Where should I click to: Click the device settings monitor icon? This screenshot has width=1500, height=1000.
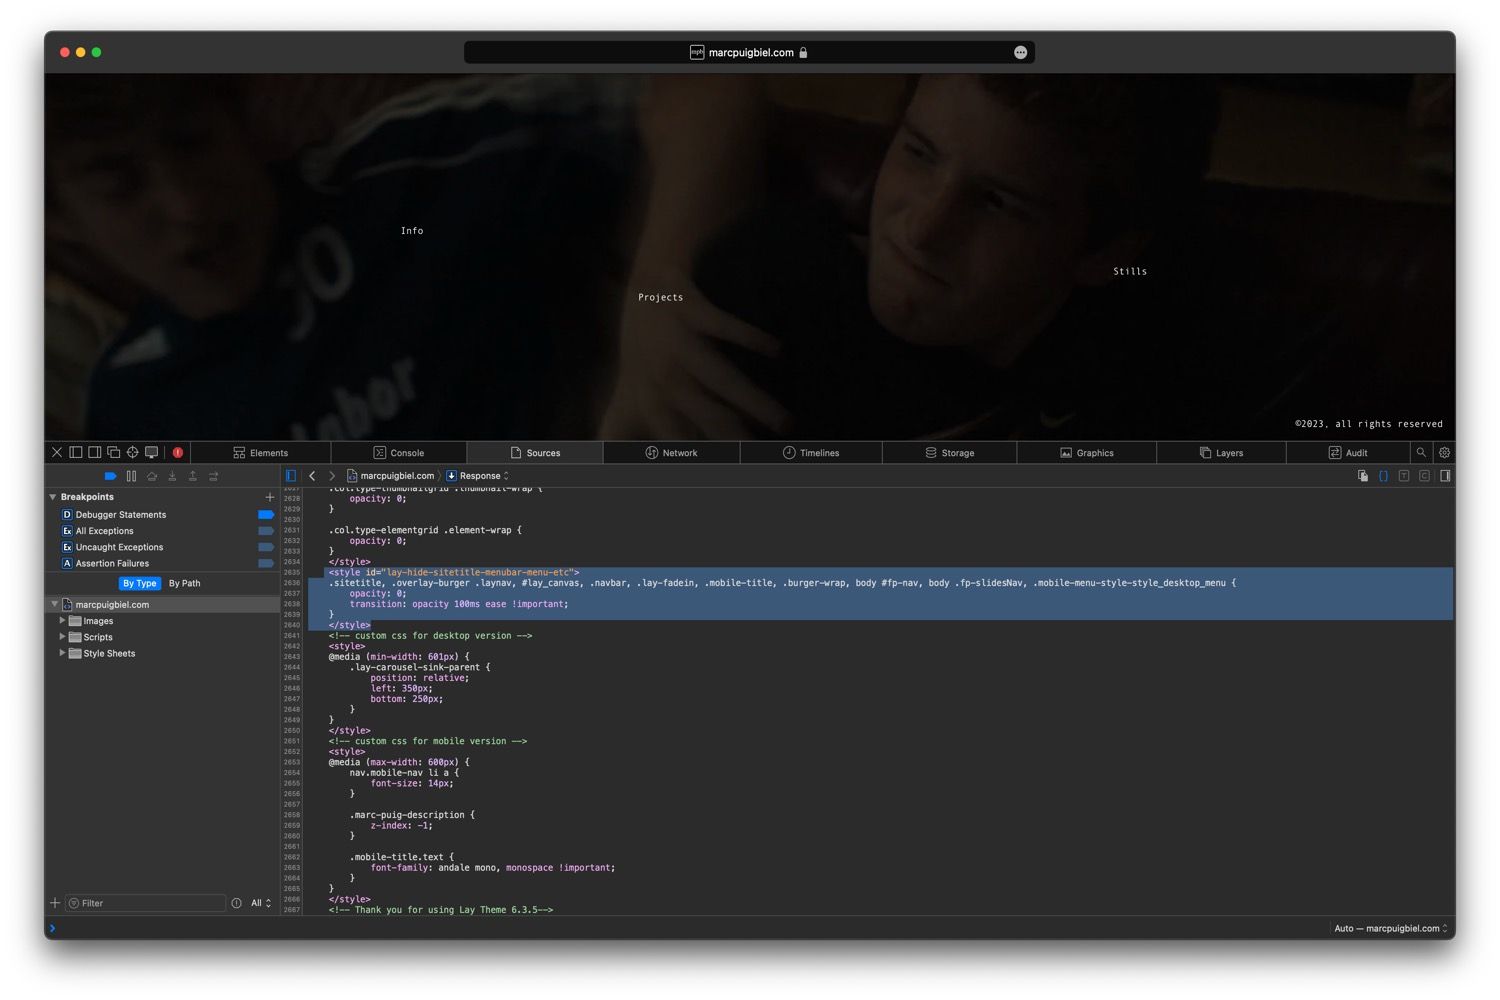pyautogui.click(x=151, y=453)
